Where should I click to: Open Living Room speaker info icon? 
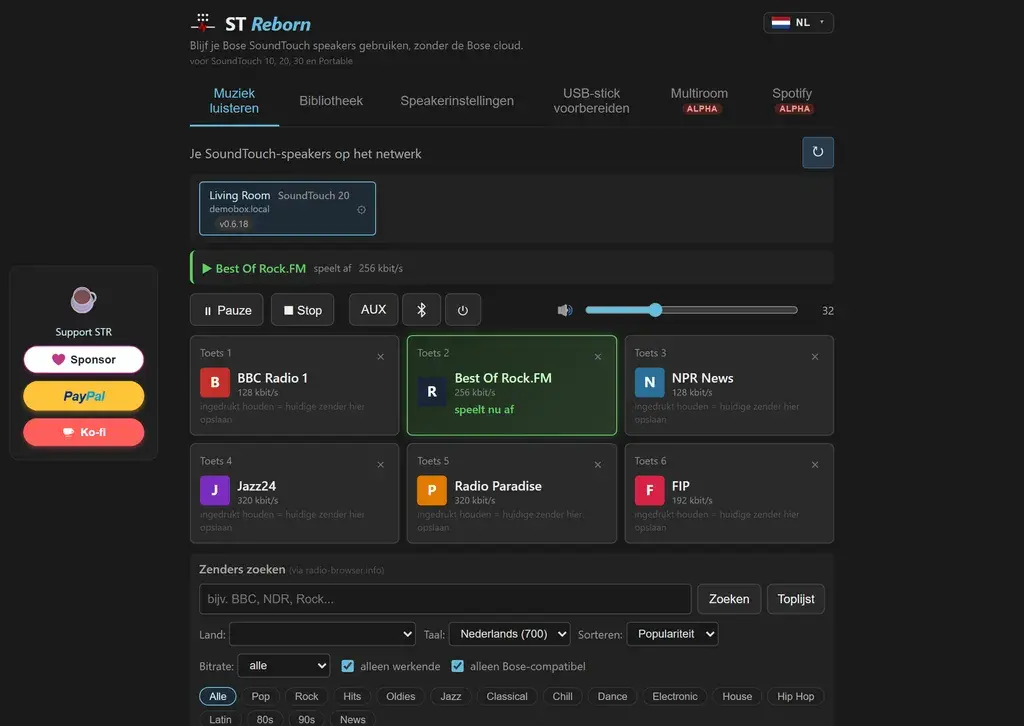pyautogui.click(x=361, y=210)
